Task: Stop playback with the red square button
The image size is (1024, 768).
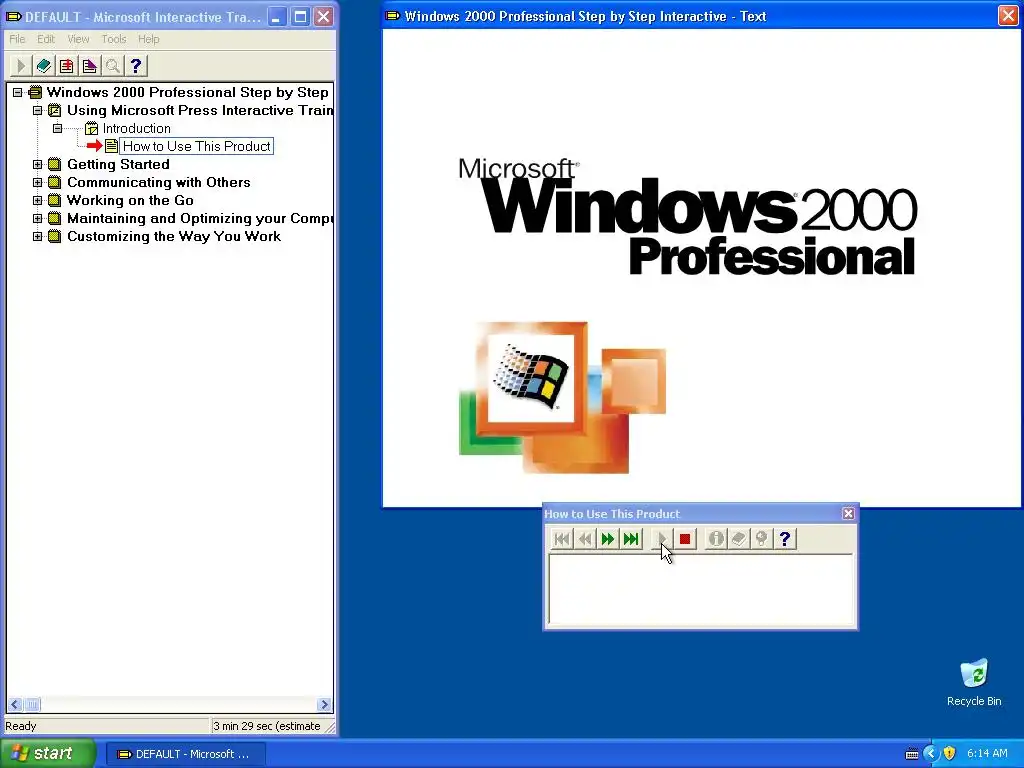Action: [684, 539]
